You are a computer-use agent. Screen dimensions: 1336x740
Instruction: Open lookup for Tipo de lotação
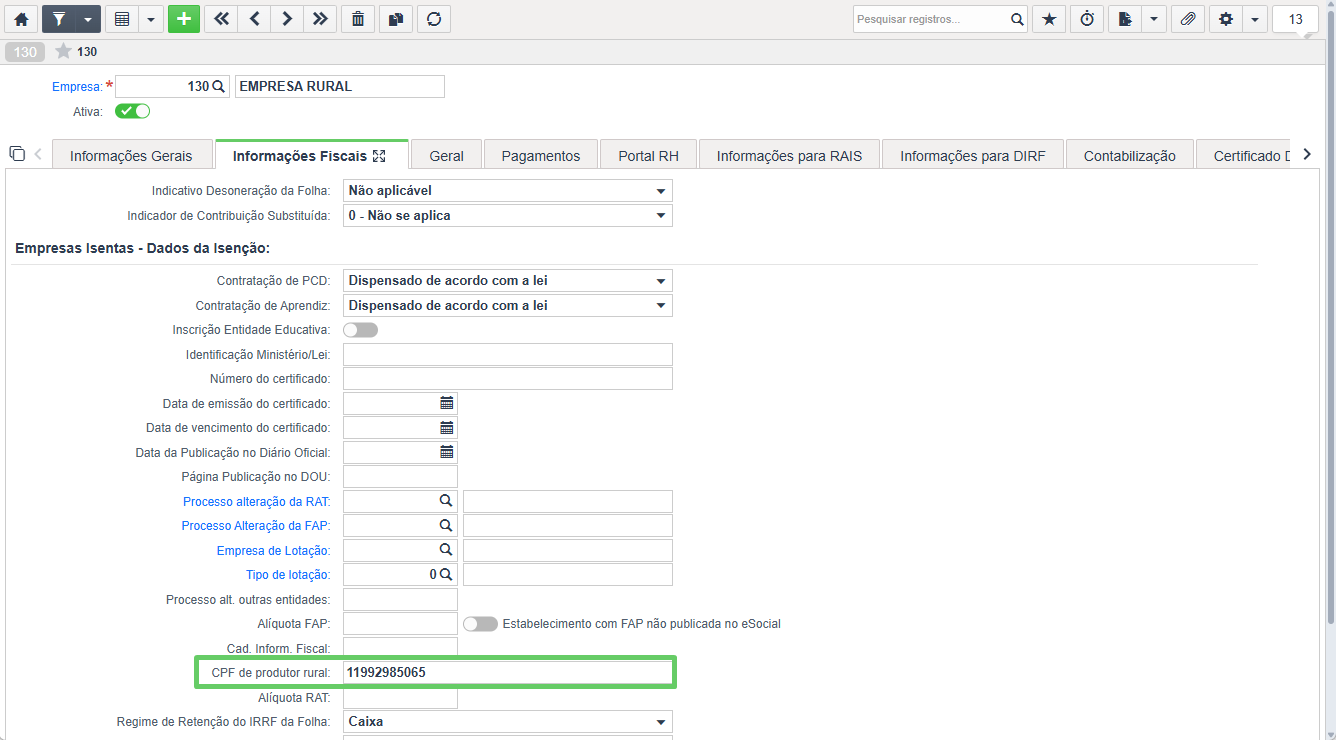pyautogui.click(x=446, y=574)
